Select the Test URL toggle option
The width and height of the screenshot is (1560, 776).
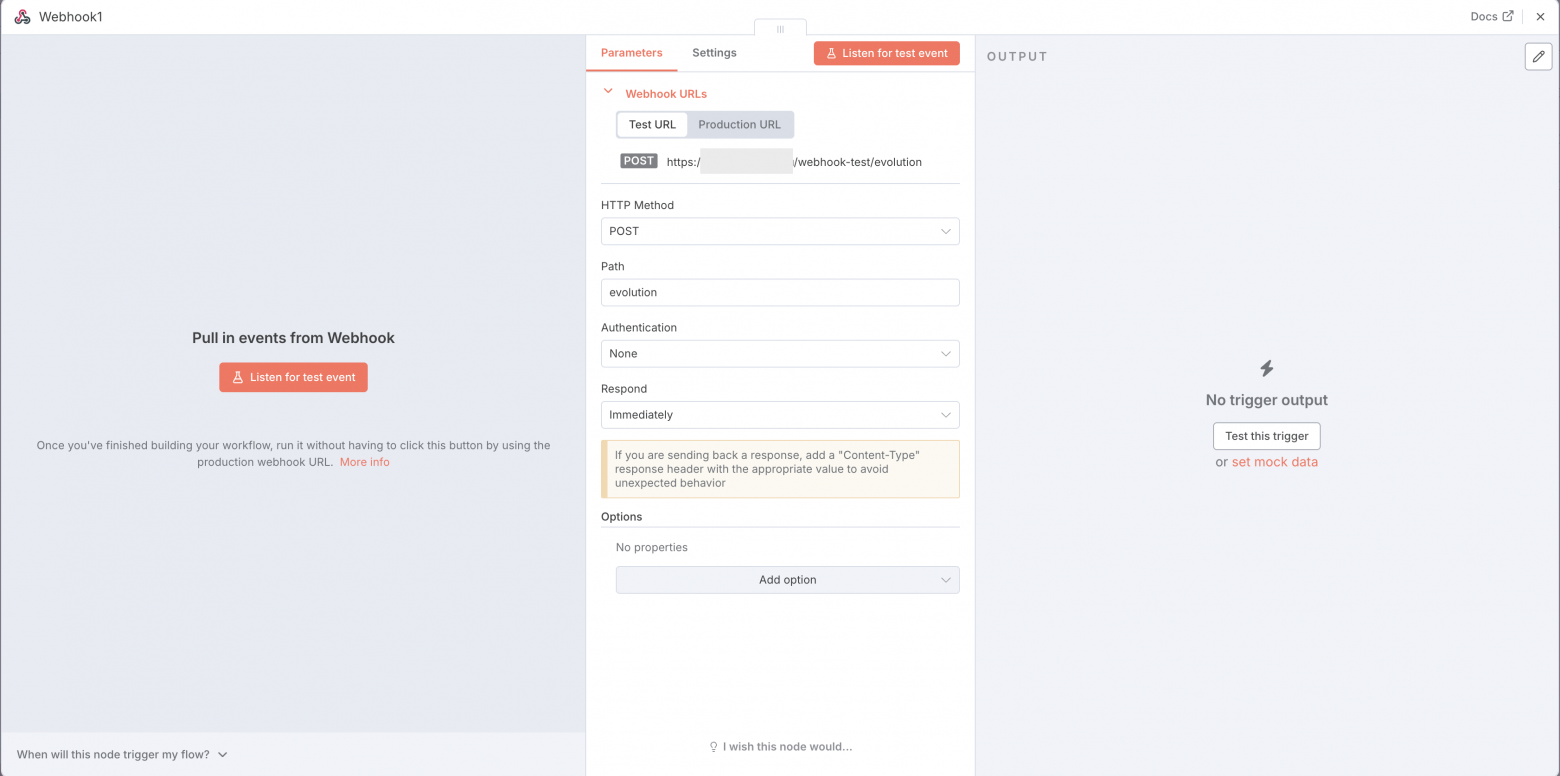[x=652, y=125]
